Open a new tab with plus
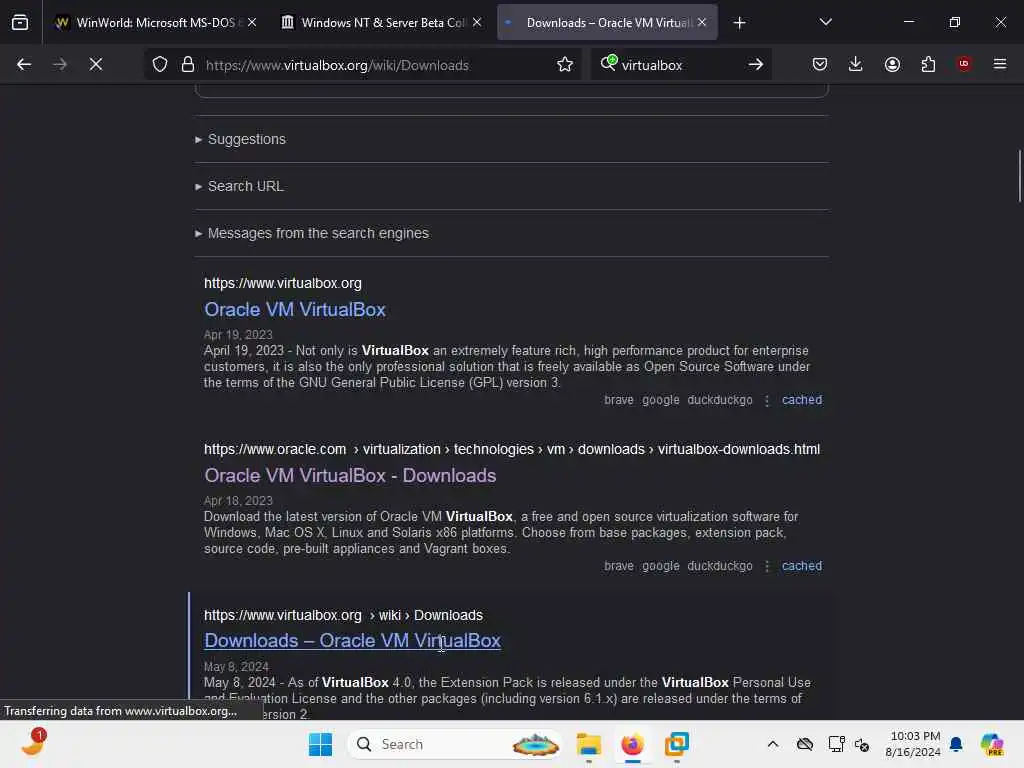Screen dimensions: 1024x768 click(739, 23)
